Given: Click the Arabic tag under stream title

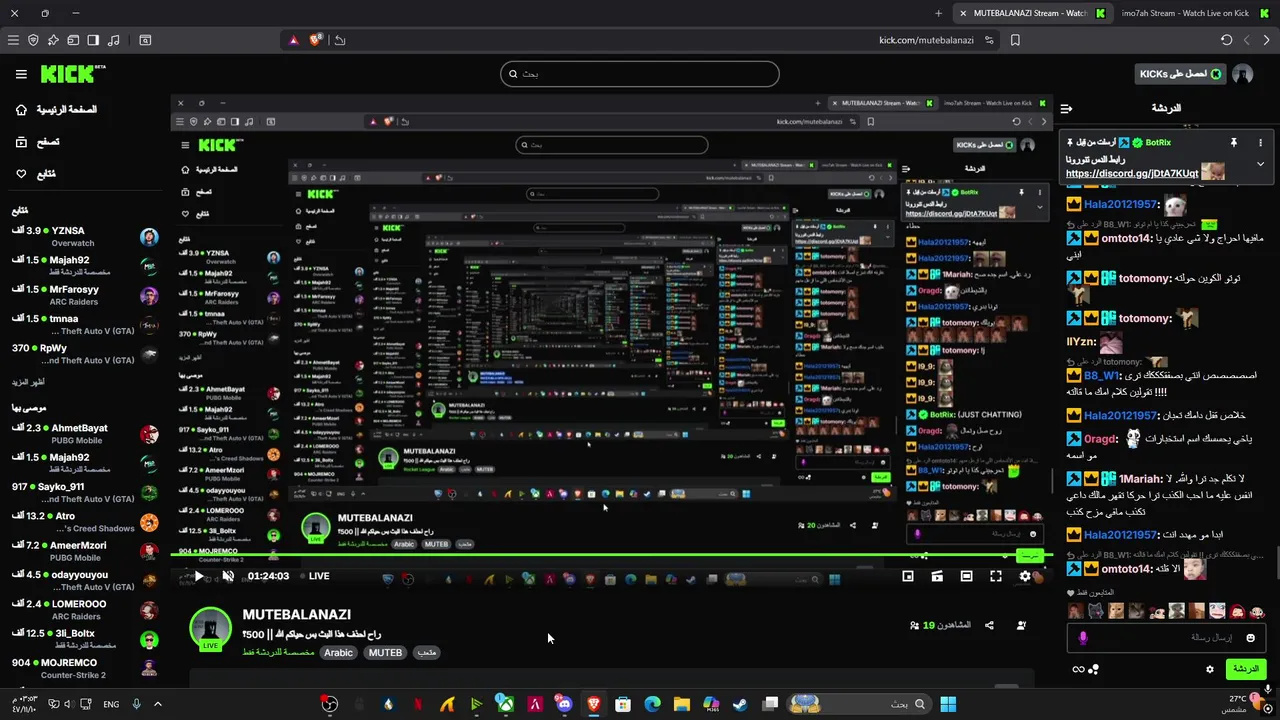Looking at the screenshot, I should [339, 653].
